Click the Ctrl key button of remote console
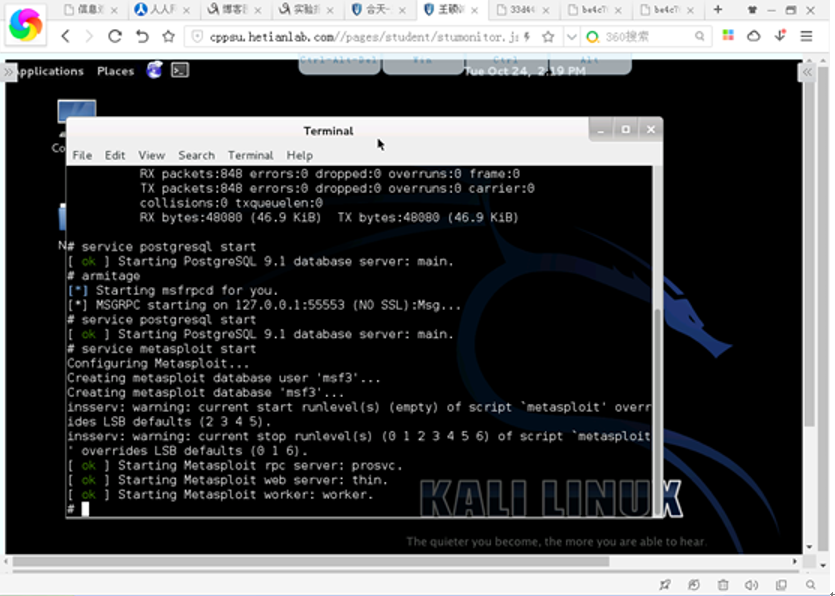Image resolution: width=835 pixels, height=596 pixels. 505,64
